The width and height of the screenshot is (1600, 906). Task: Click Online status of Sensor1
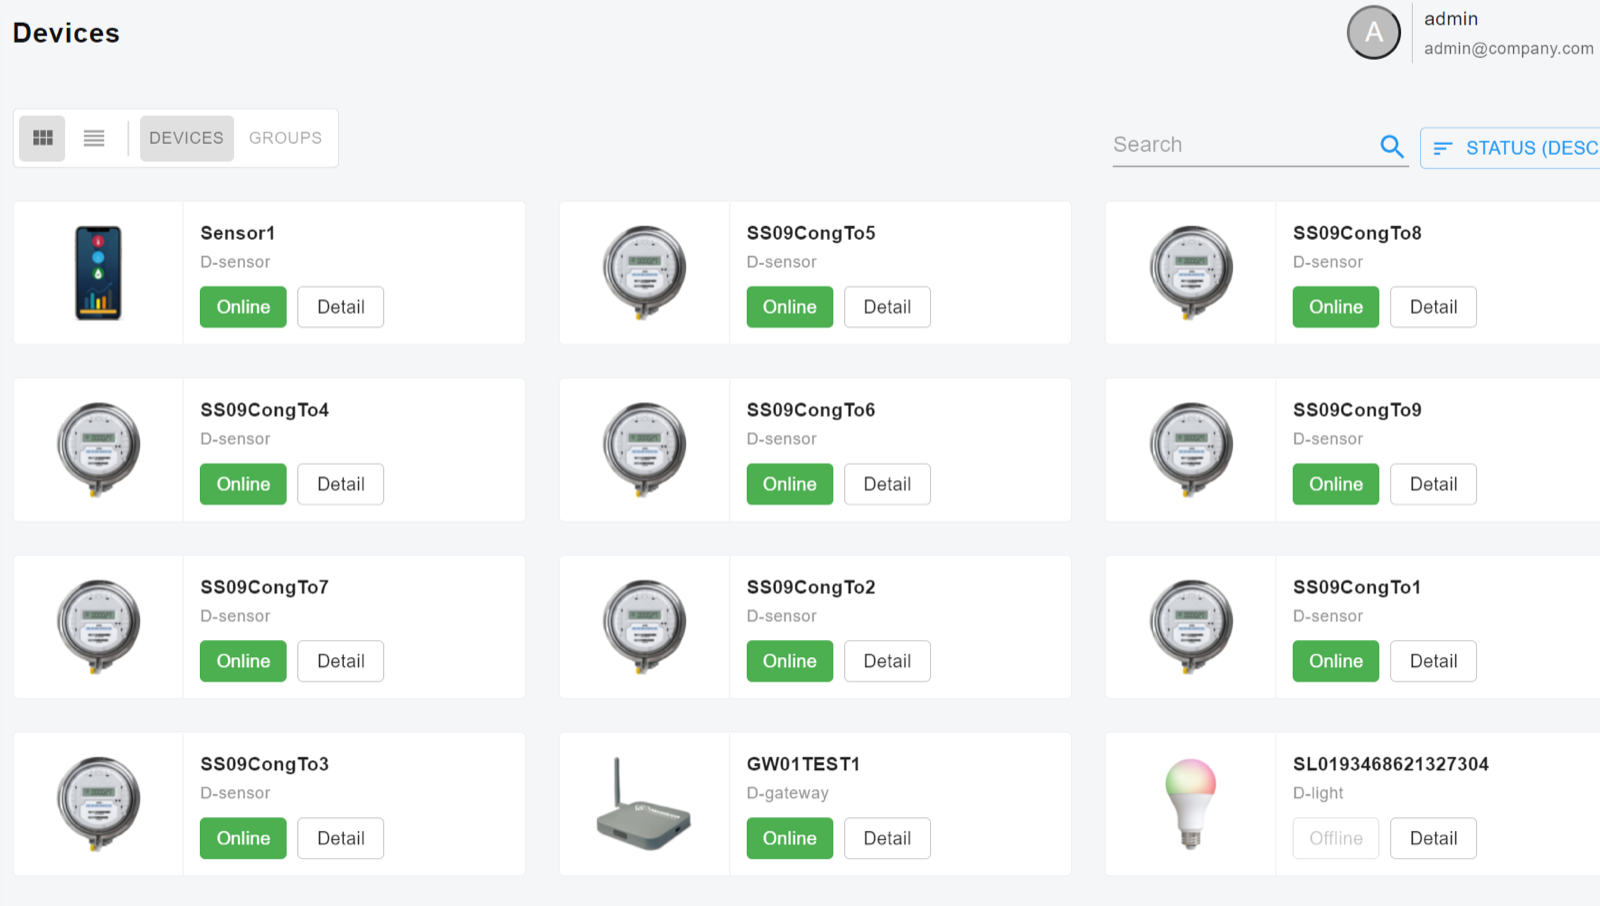click(243, 307)
